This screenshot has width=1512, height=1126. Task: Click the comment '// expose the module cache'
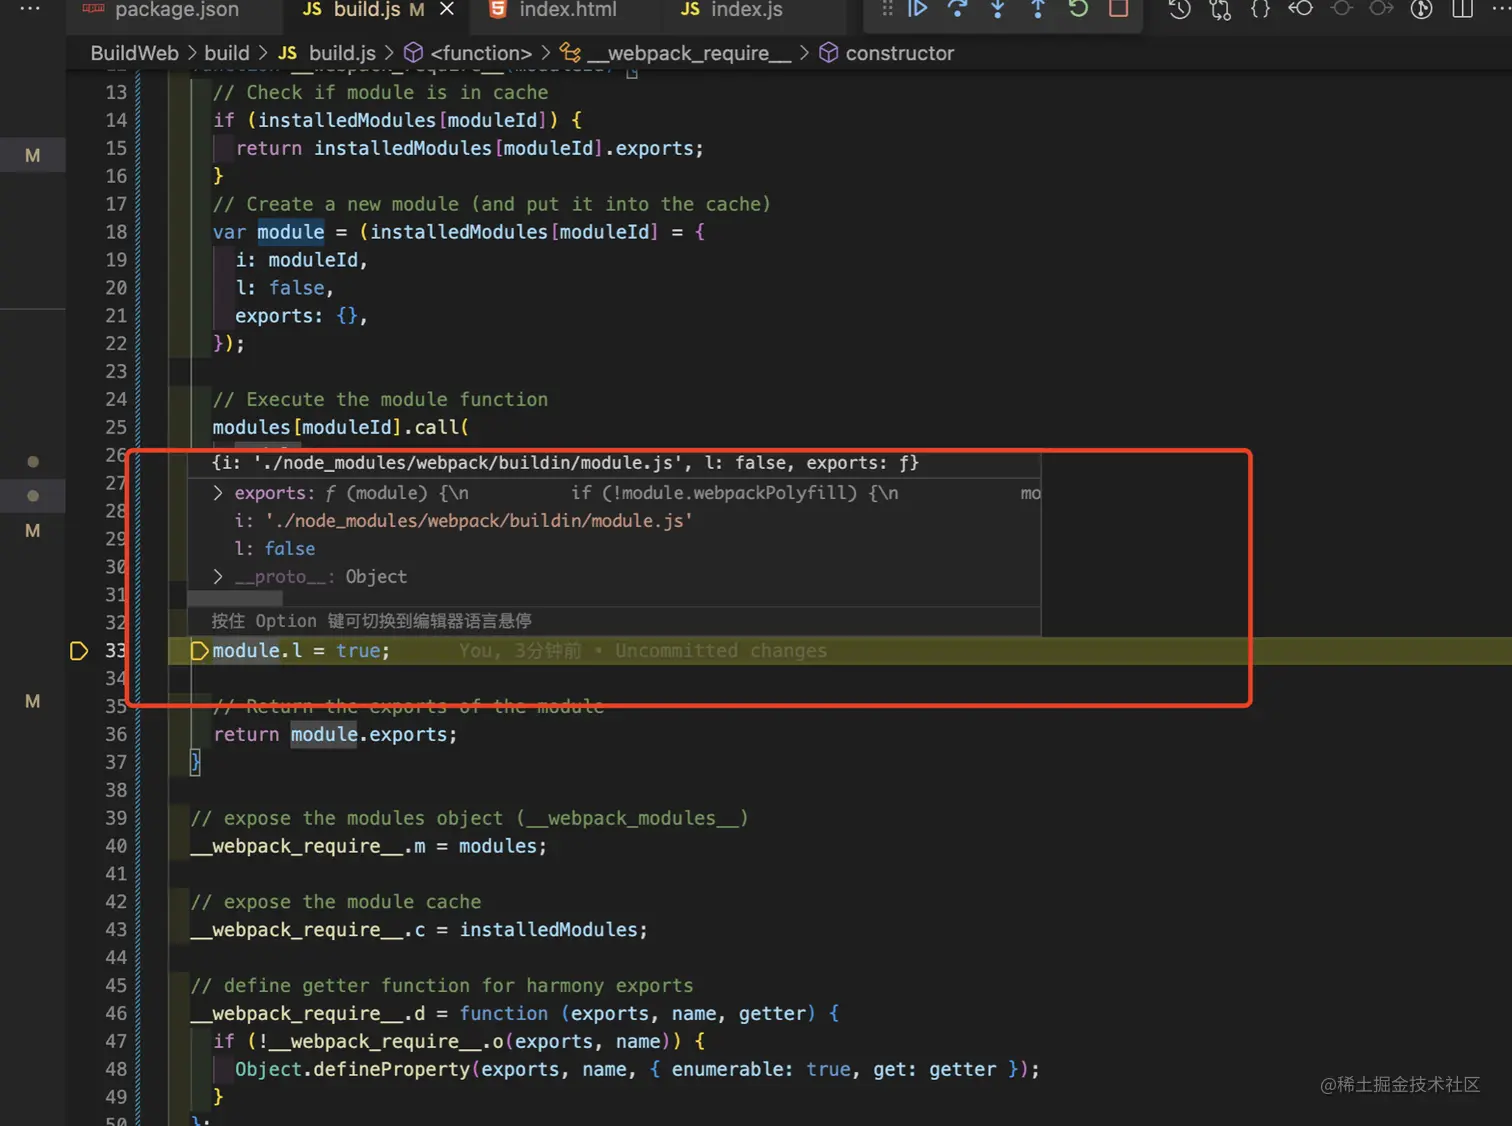pos(336,902)
